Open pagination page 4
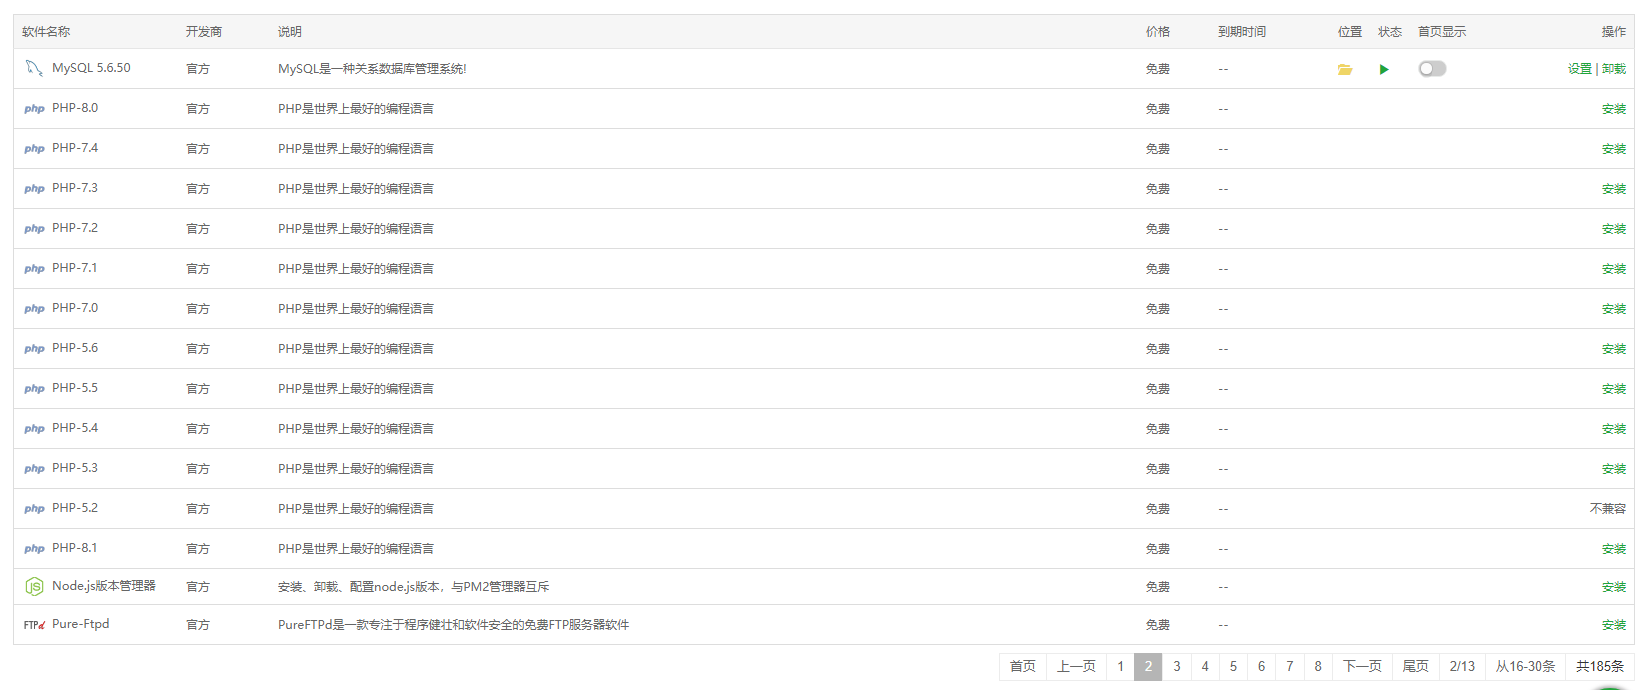 [x=1205, y=666]
